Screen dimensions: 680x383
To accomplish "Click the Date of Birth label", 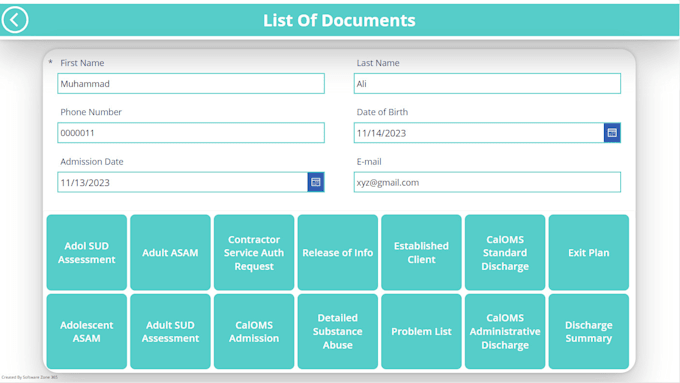I will pyautogui.click(x=382, y=112).
